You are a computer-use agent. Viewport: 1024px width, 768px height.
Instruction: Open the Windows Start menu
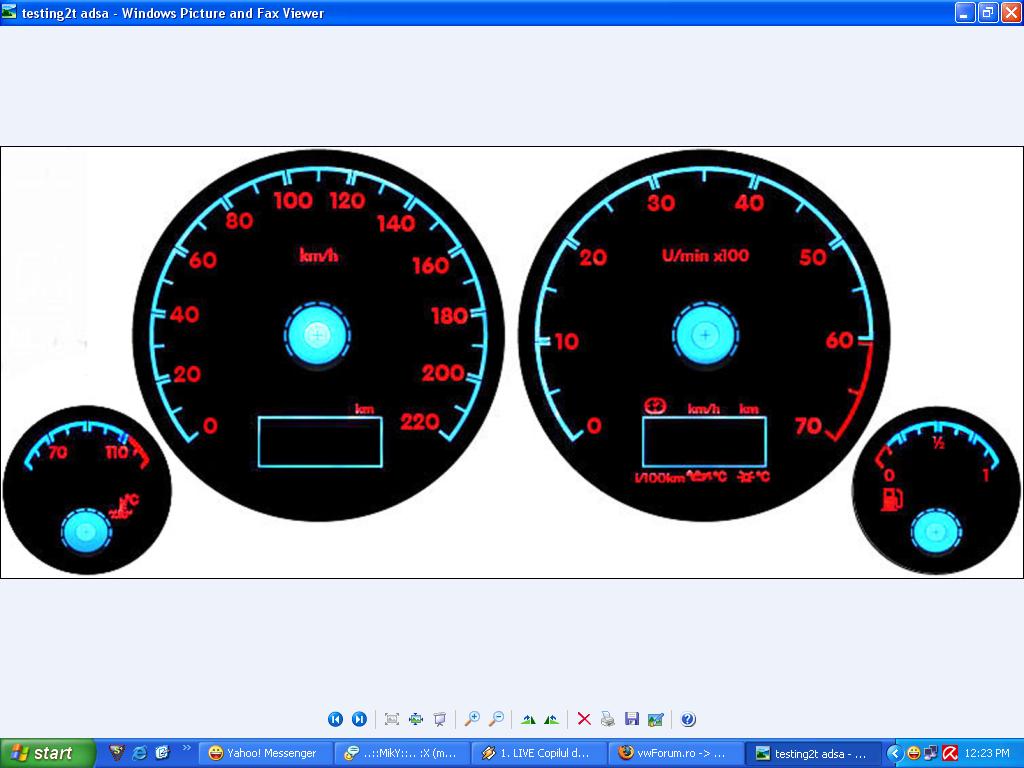(x=47, y=753)
